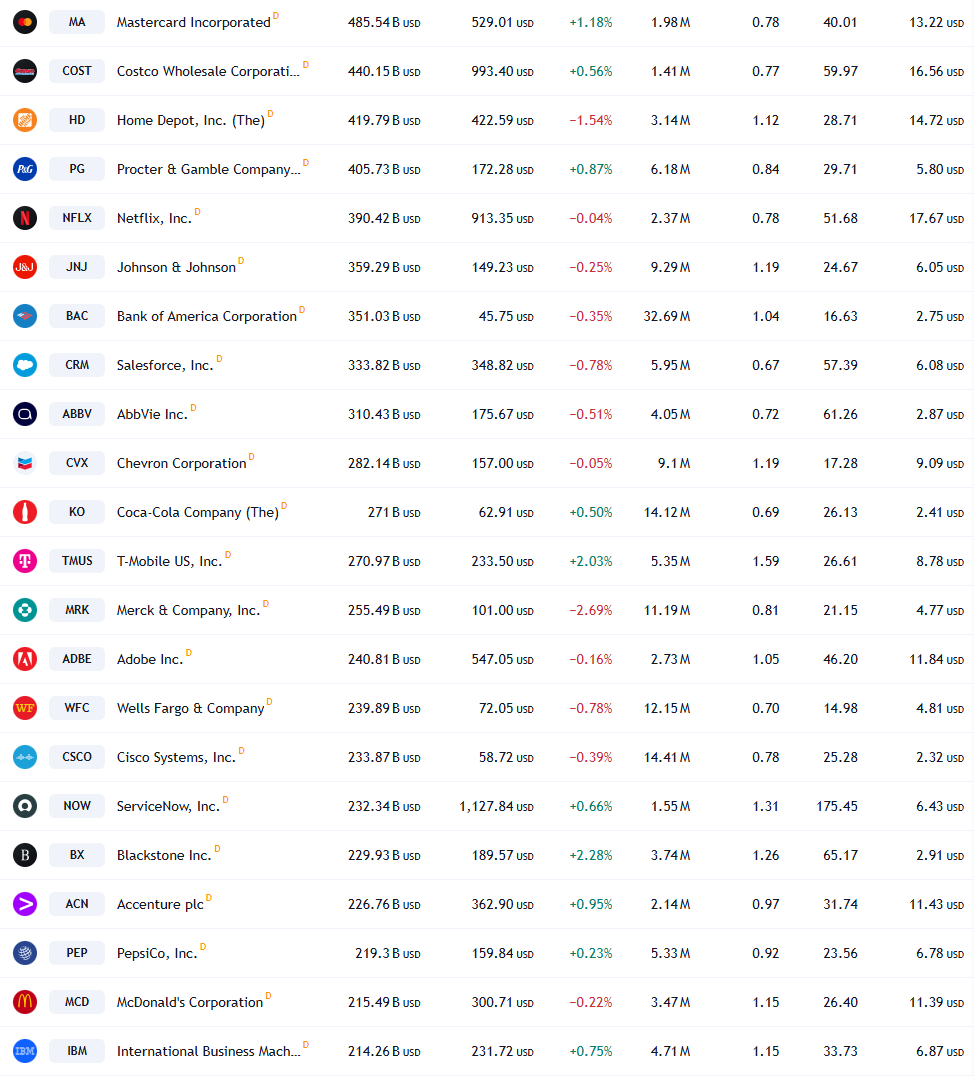Click Blackstone change value +2.28%
974x1076 pixels.
point(591,856)
